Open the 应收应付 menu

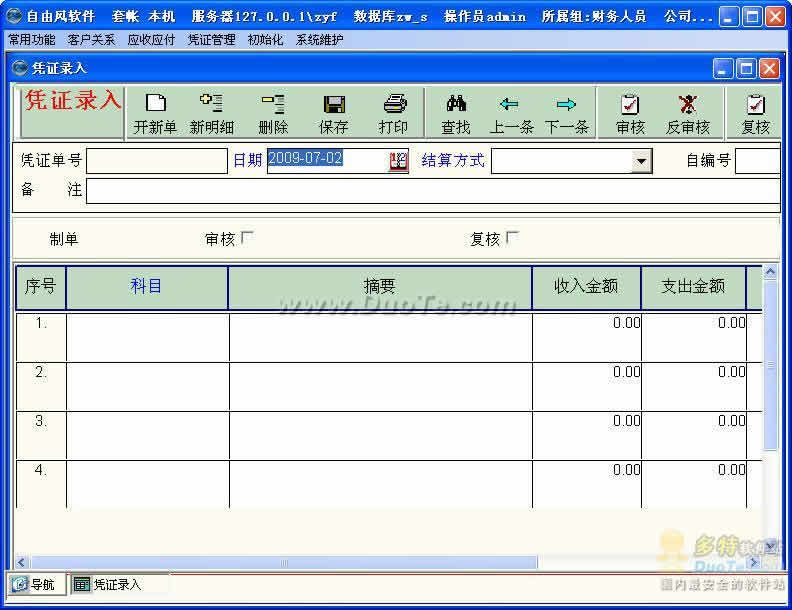pyautogui.click(x=151, y=39)
